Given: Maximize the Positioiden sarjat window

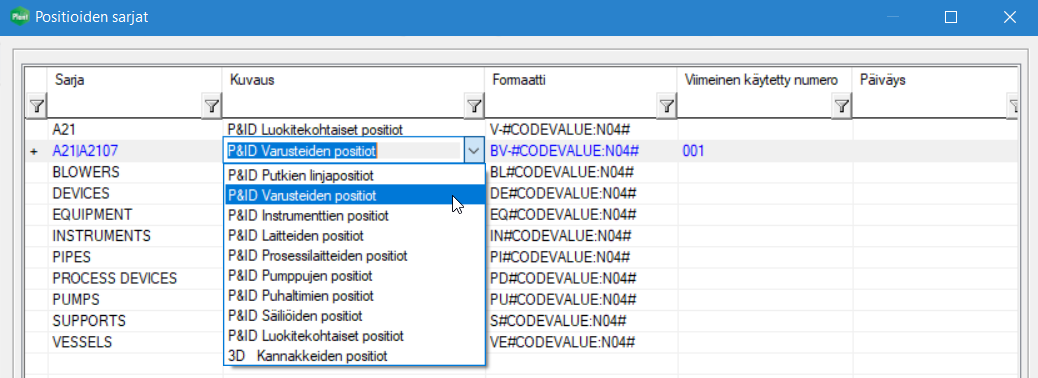Looking at the screenshot, I should tap(951, 17).
